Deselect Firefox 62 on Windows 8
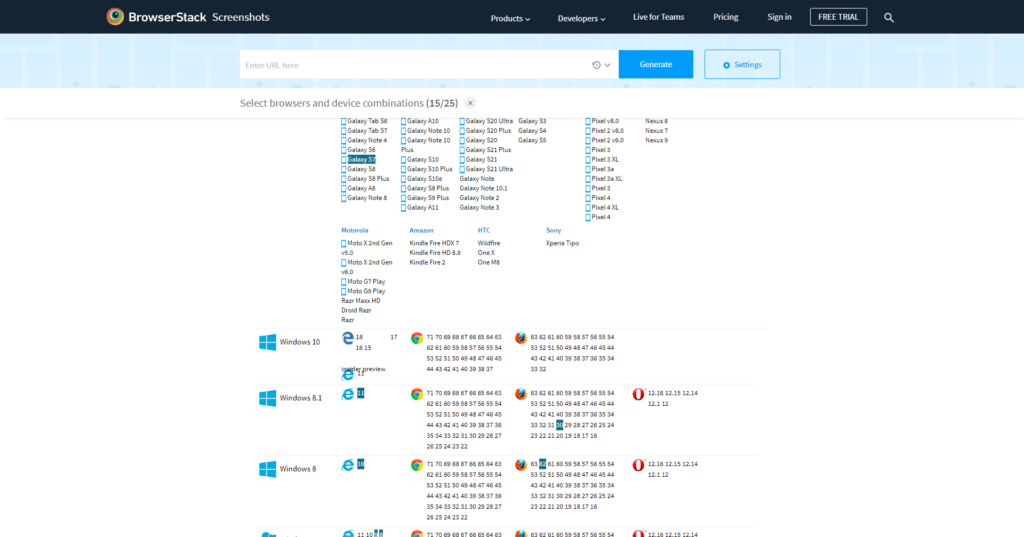1024x537 pixels. (543, 464)
